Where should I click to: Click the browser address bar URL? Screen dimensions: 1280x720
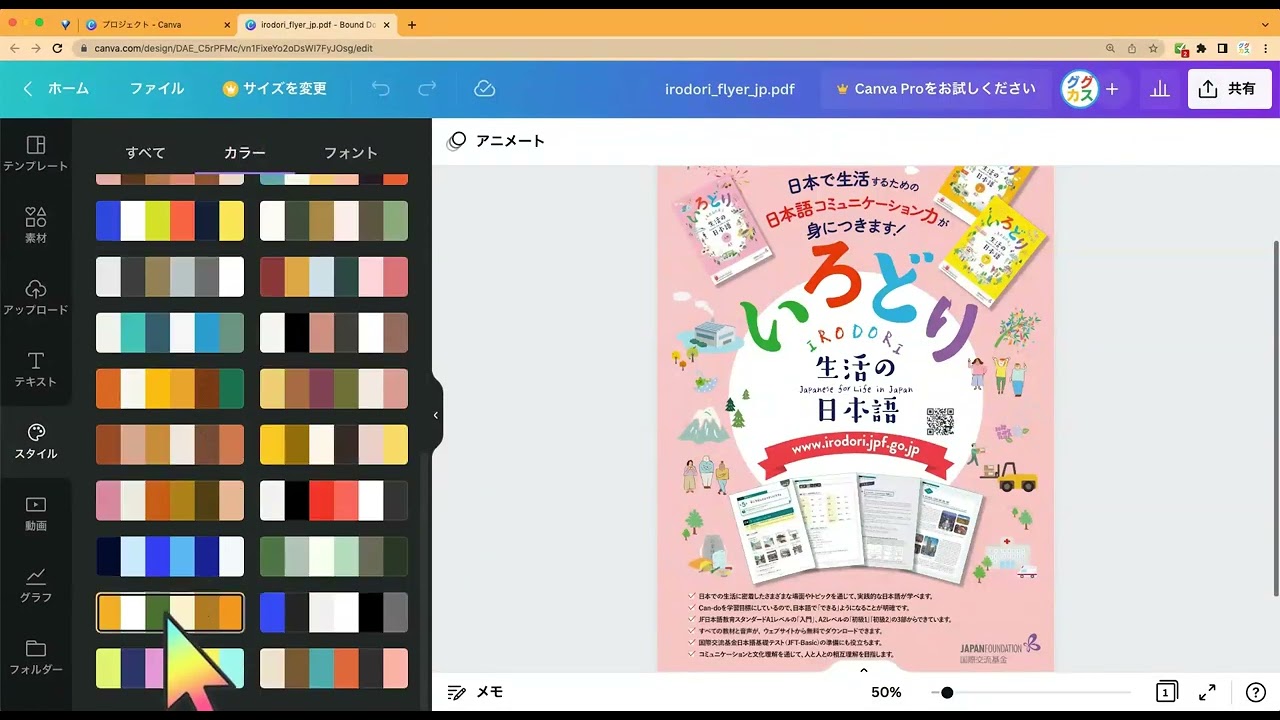coord(234,48)
